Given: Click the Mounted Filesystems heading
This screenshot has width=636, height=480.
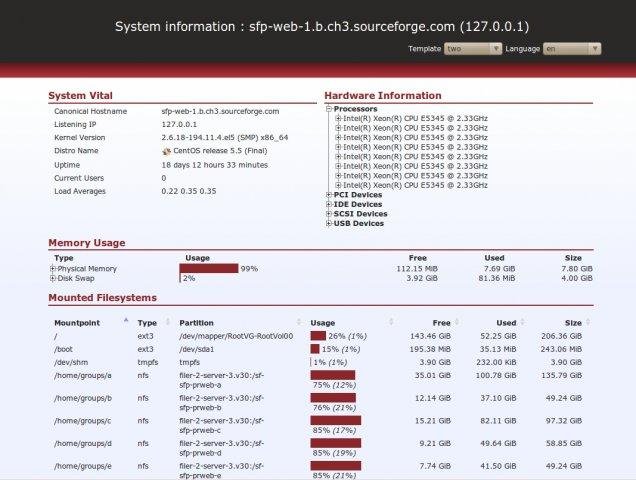Looking at the screenshot, I should [x=103, y=298].
